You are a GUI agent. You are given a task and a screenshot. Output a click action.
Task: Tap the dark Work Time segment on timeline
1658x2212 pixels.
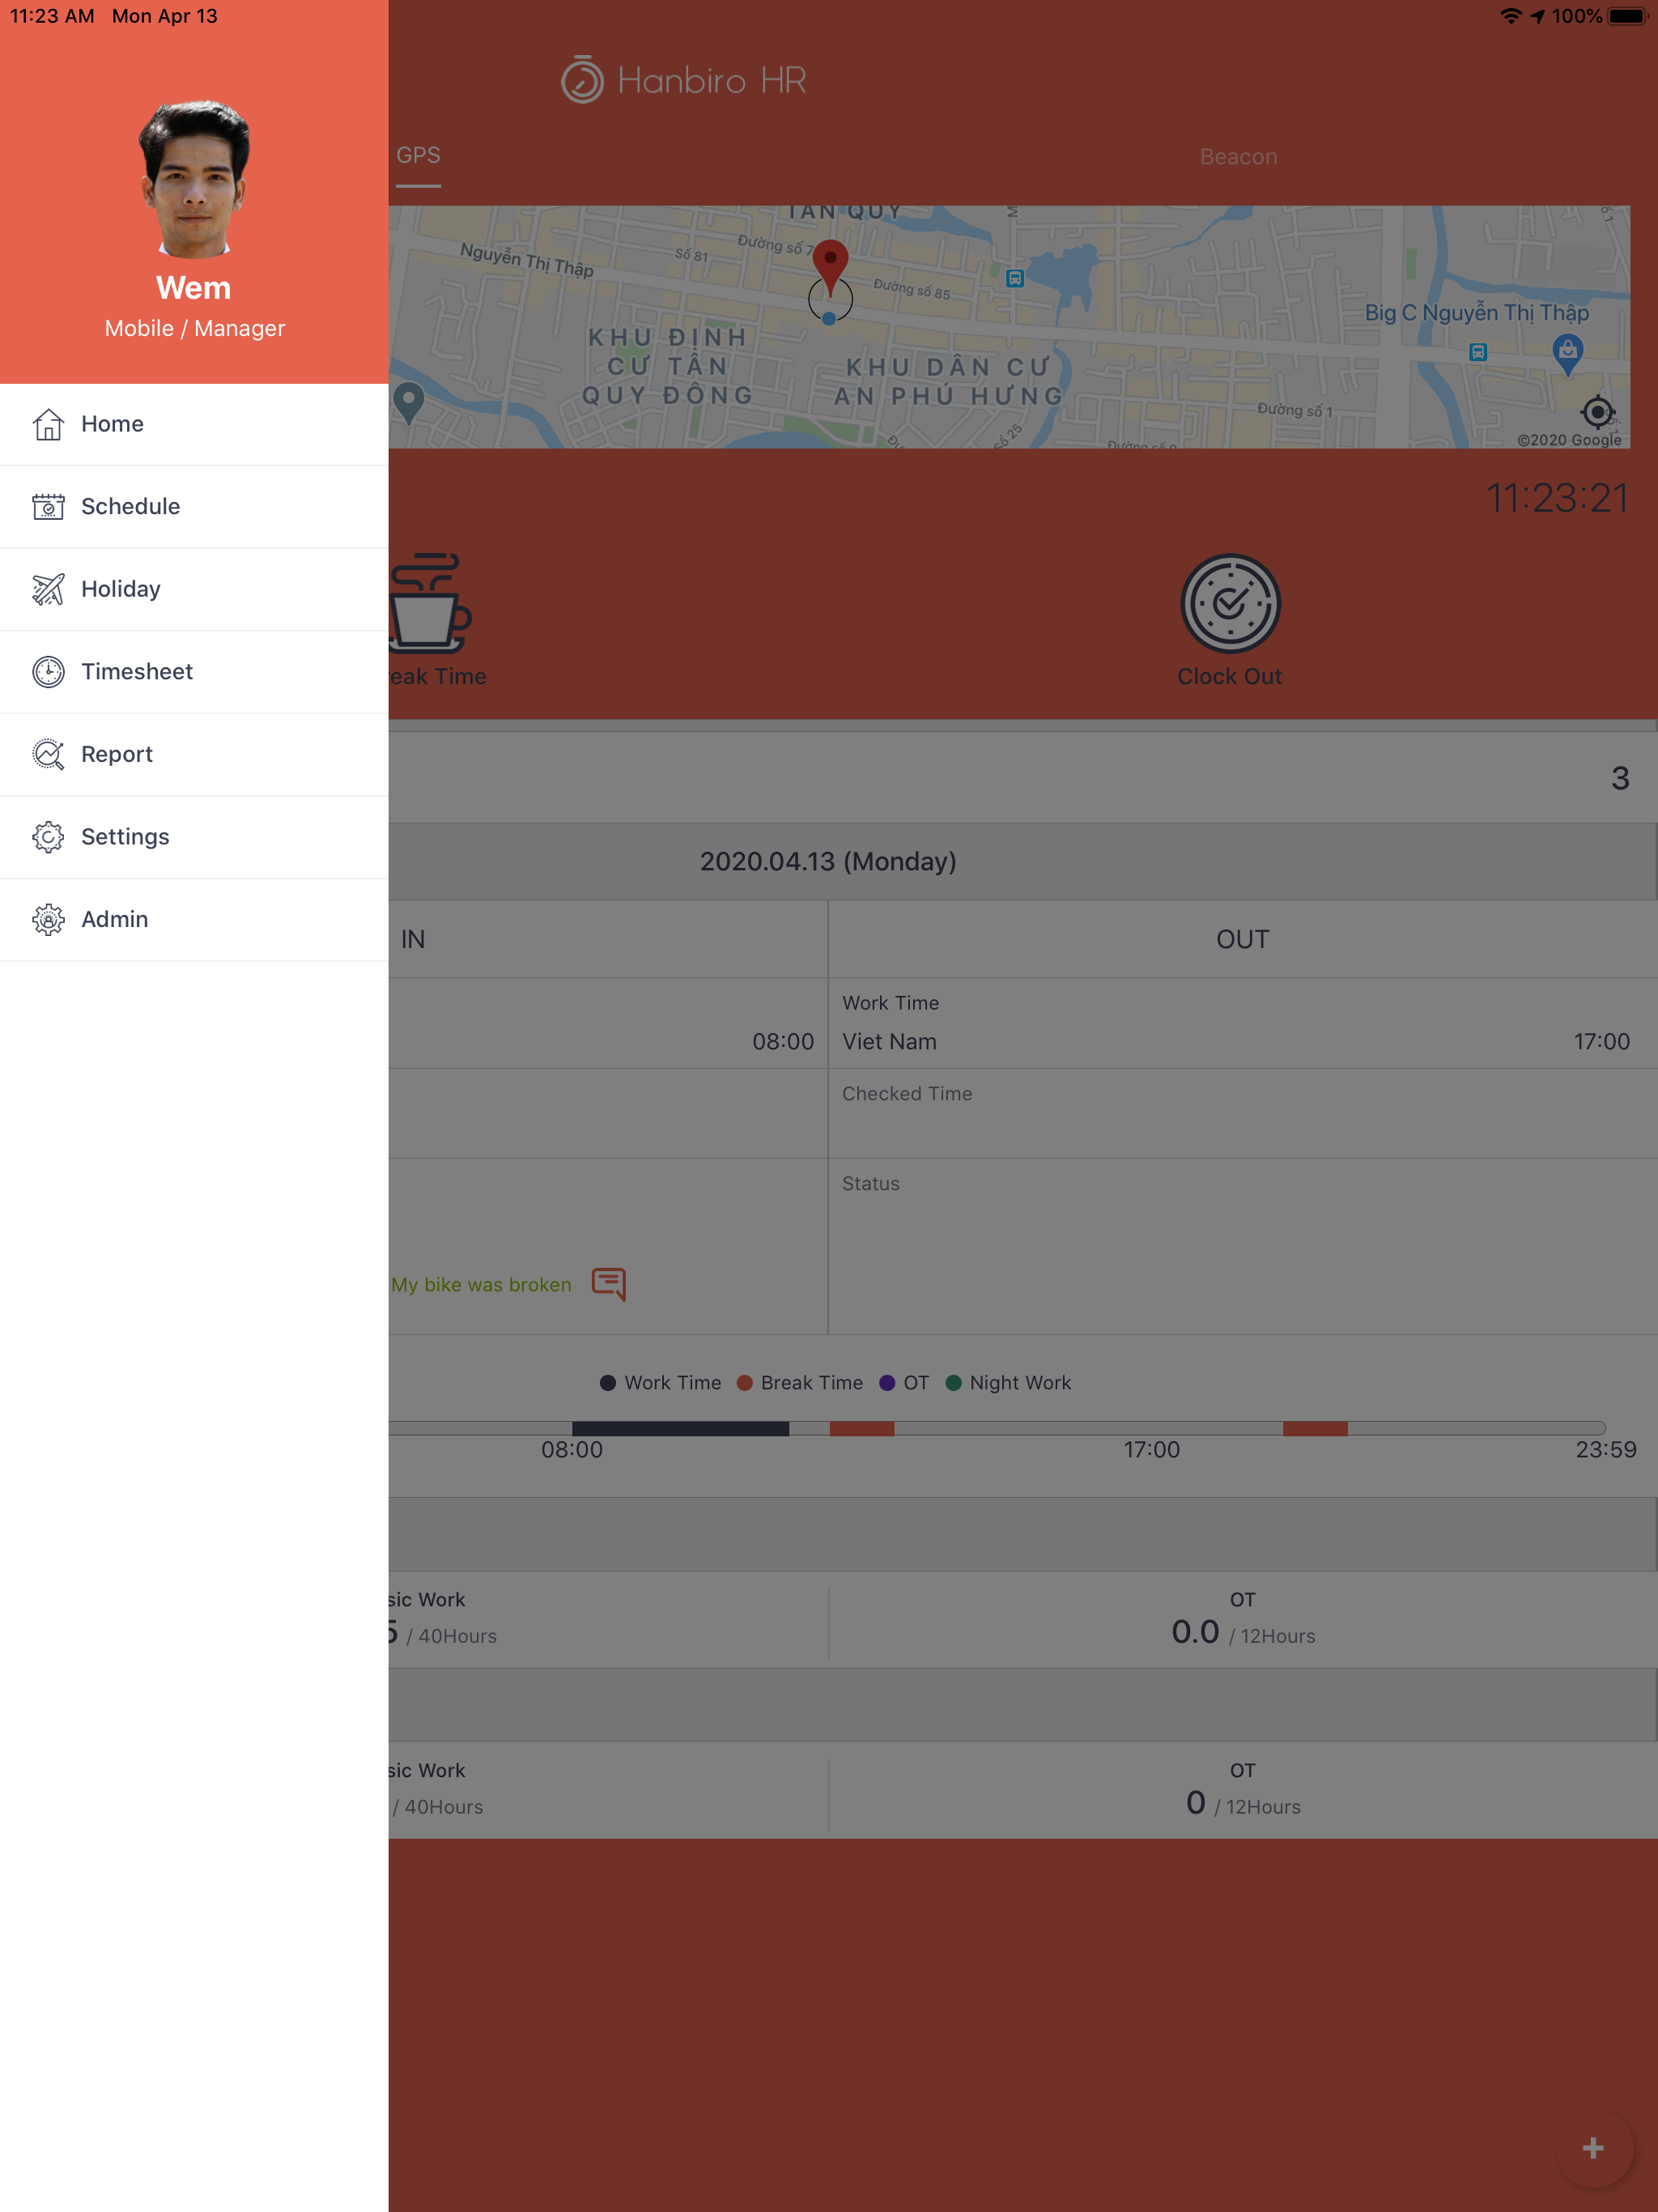[x=680, y=1429]
